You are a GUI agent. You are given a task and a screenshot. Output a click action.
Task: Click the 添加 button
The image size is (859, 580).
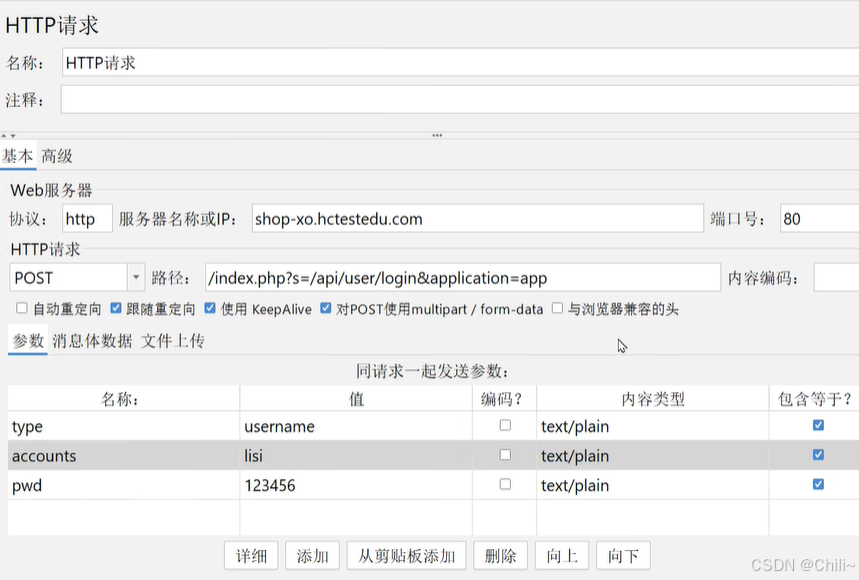coord(312,556)
